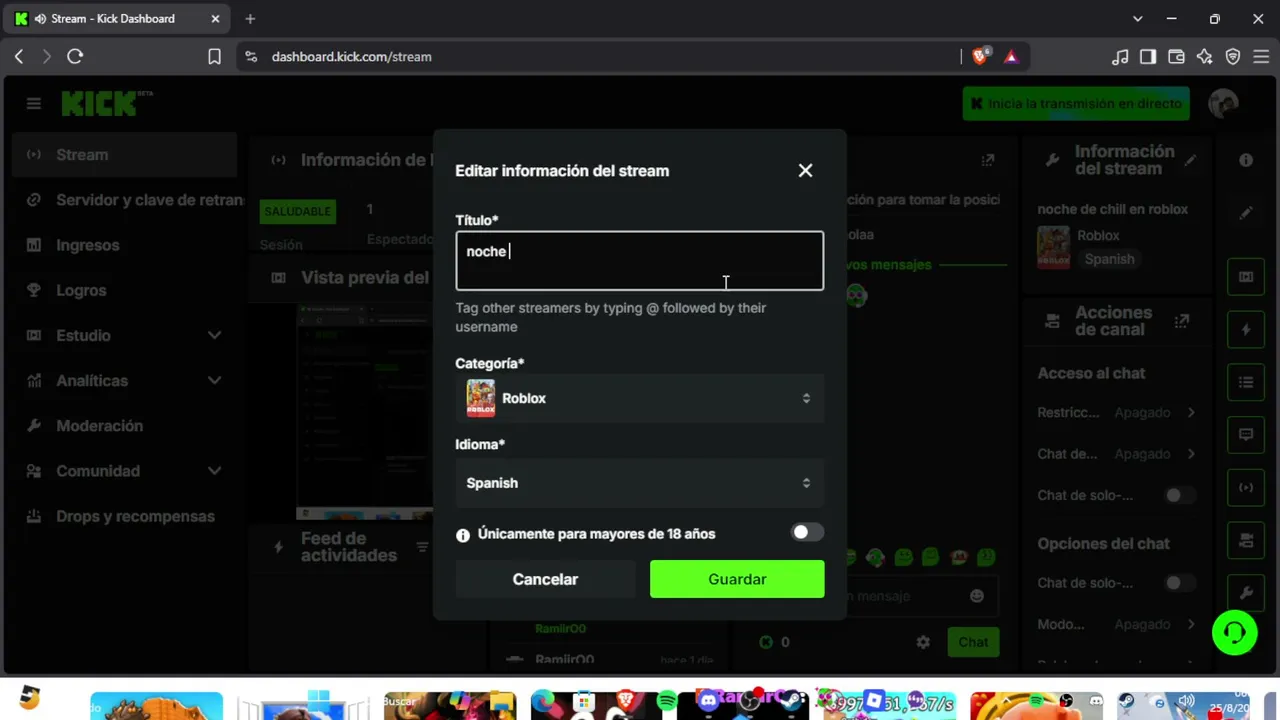Open the browser sidebar panel toggle
Image resolution: width=1280 pixels, height=720 pixels.
click(1148, 57)
